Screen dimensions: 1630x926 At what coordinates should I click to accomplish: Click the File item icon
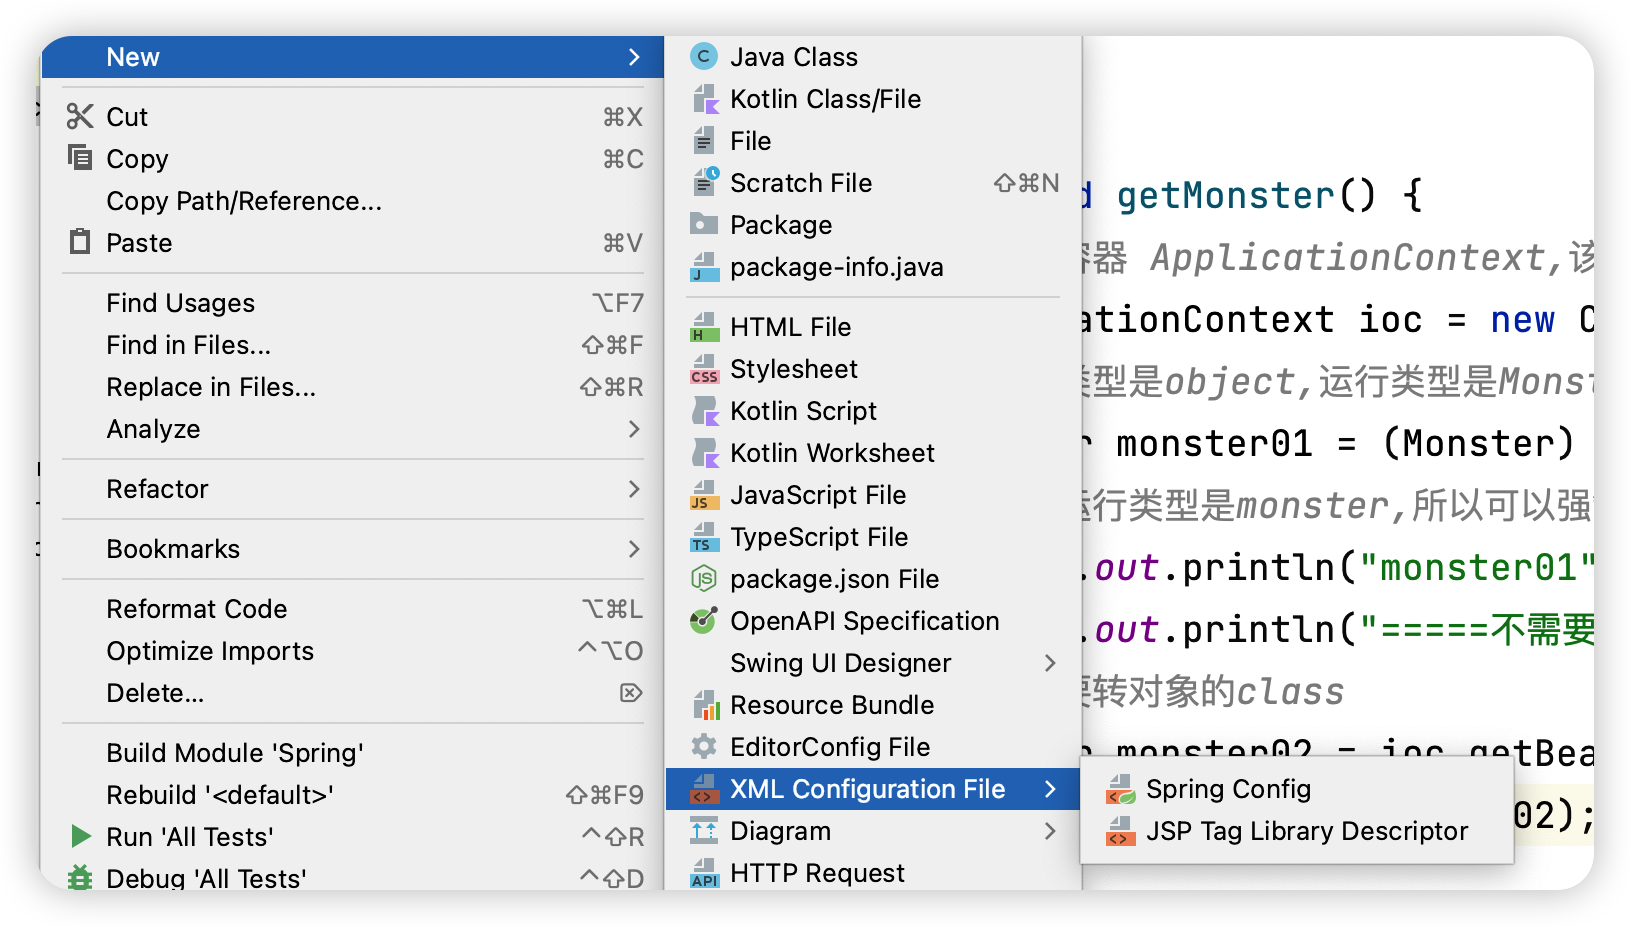point(704,141)
